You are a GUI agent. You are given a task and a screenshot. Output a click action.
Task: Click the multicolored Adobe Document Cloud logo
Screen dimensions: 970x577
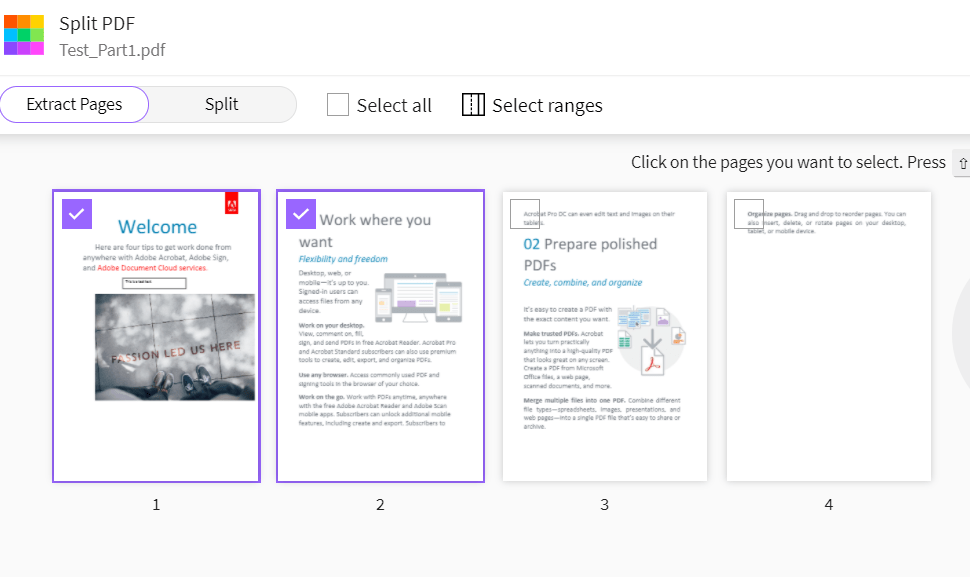click(24, 34)
